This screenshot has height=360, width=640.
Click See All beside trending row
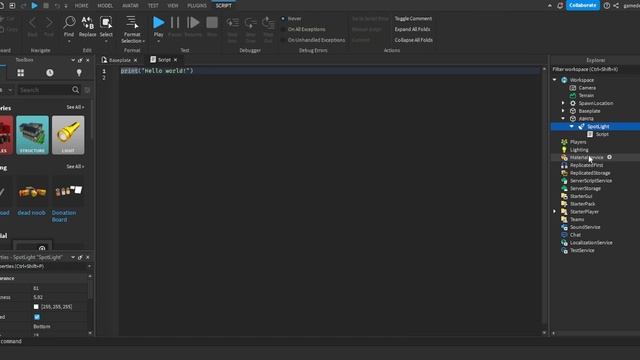coord(75,167)
